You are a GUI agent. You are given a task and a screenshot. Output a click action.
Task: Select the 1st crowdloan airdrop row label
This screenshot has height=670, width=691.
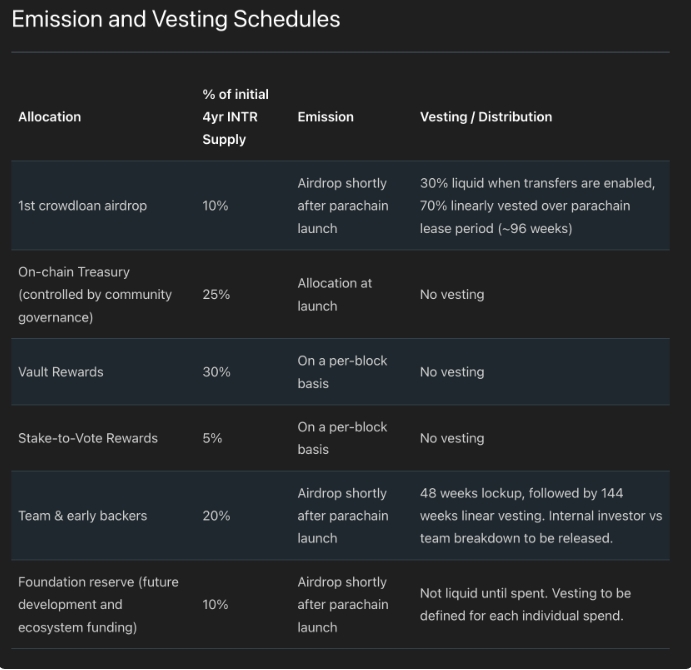coord(82,206)
